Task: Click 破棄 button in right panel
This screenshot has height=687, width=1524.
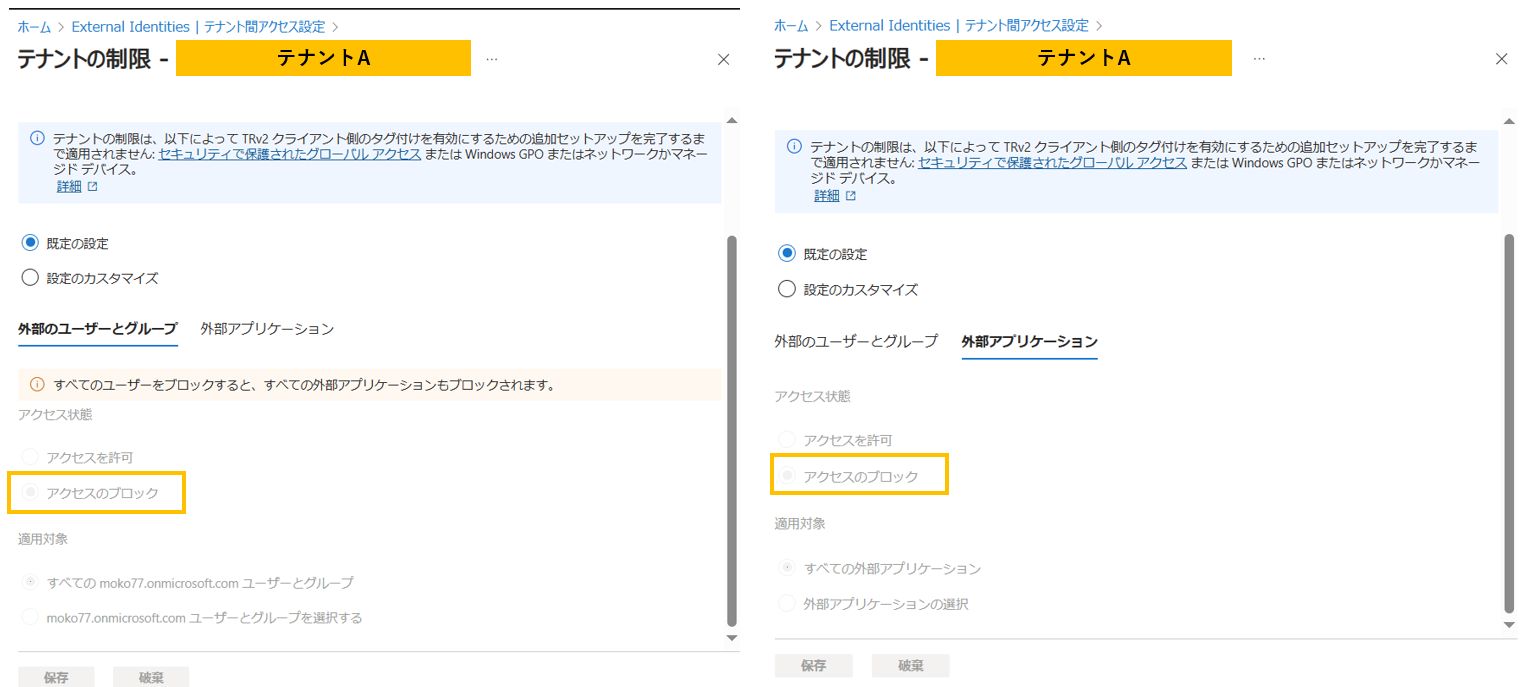Action: 910,666
